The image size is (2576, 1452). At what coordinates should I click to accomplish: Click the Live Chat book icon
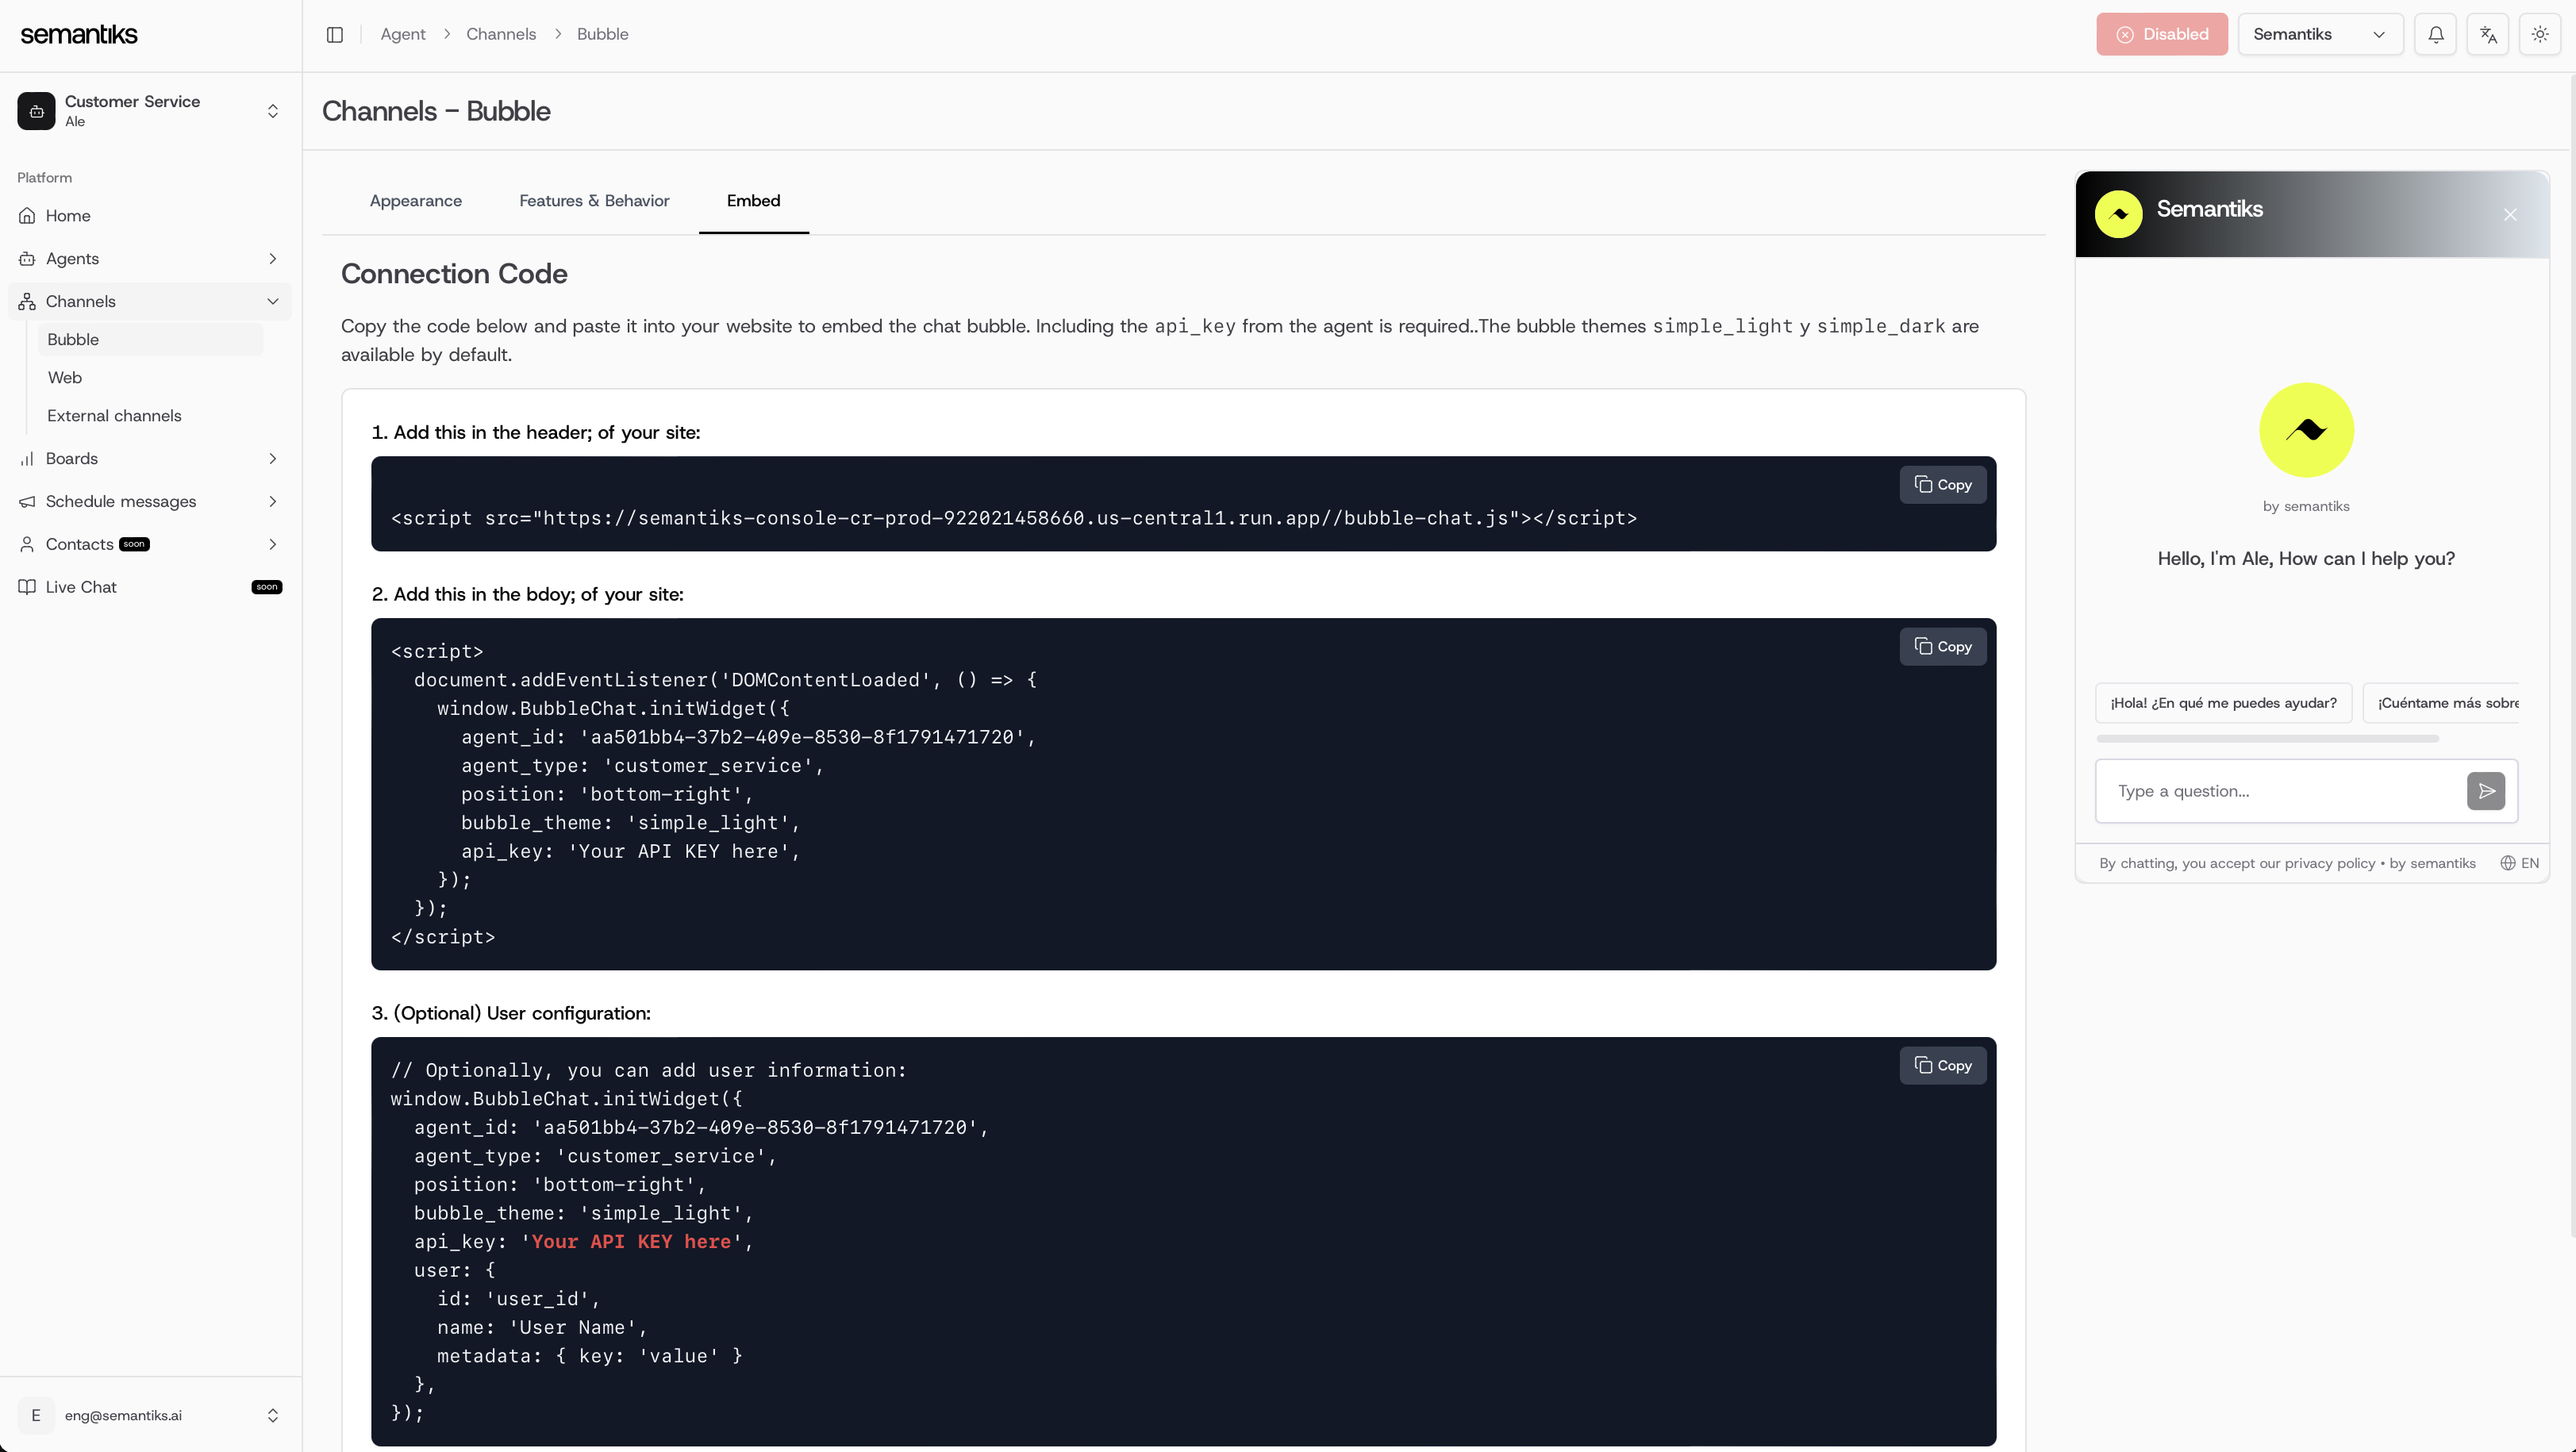point(27,587)
